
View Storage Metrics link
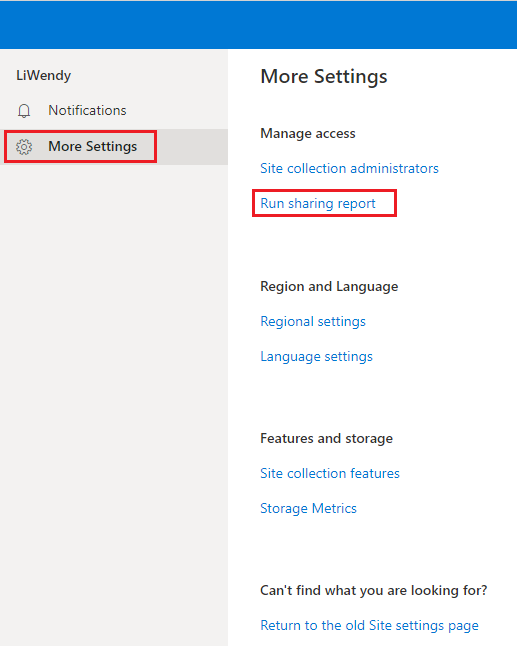(308, 508)
